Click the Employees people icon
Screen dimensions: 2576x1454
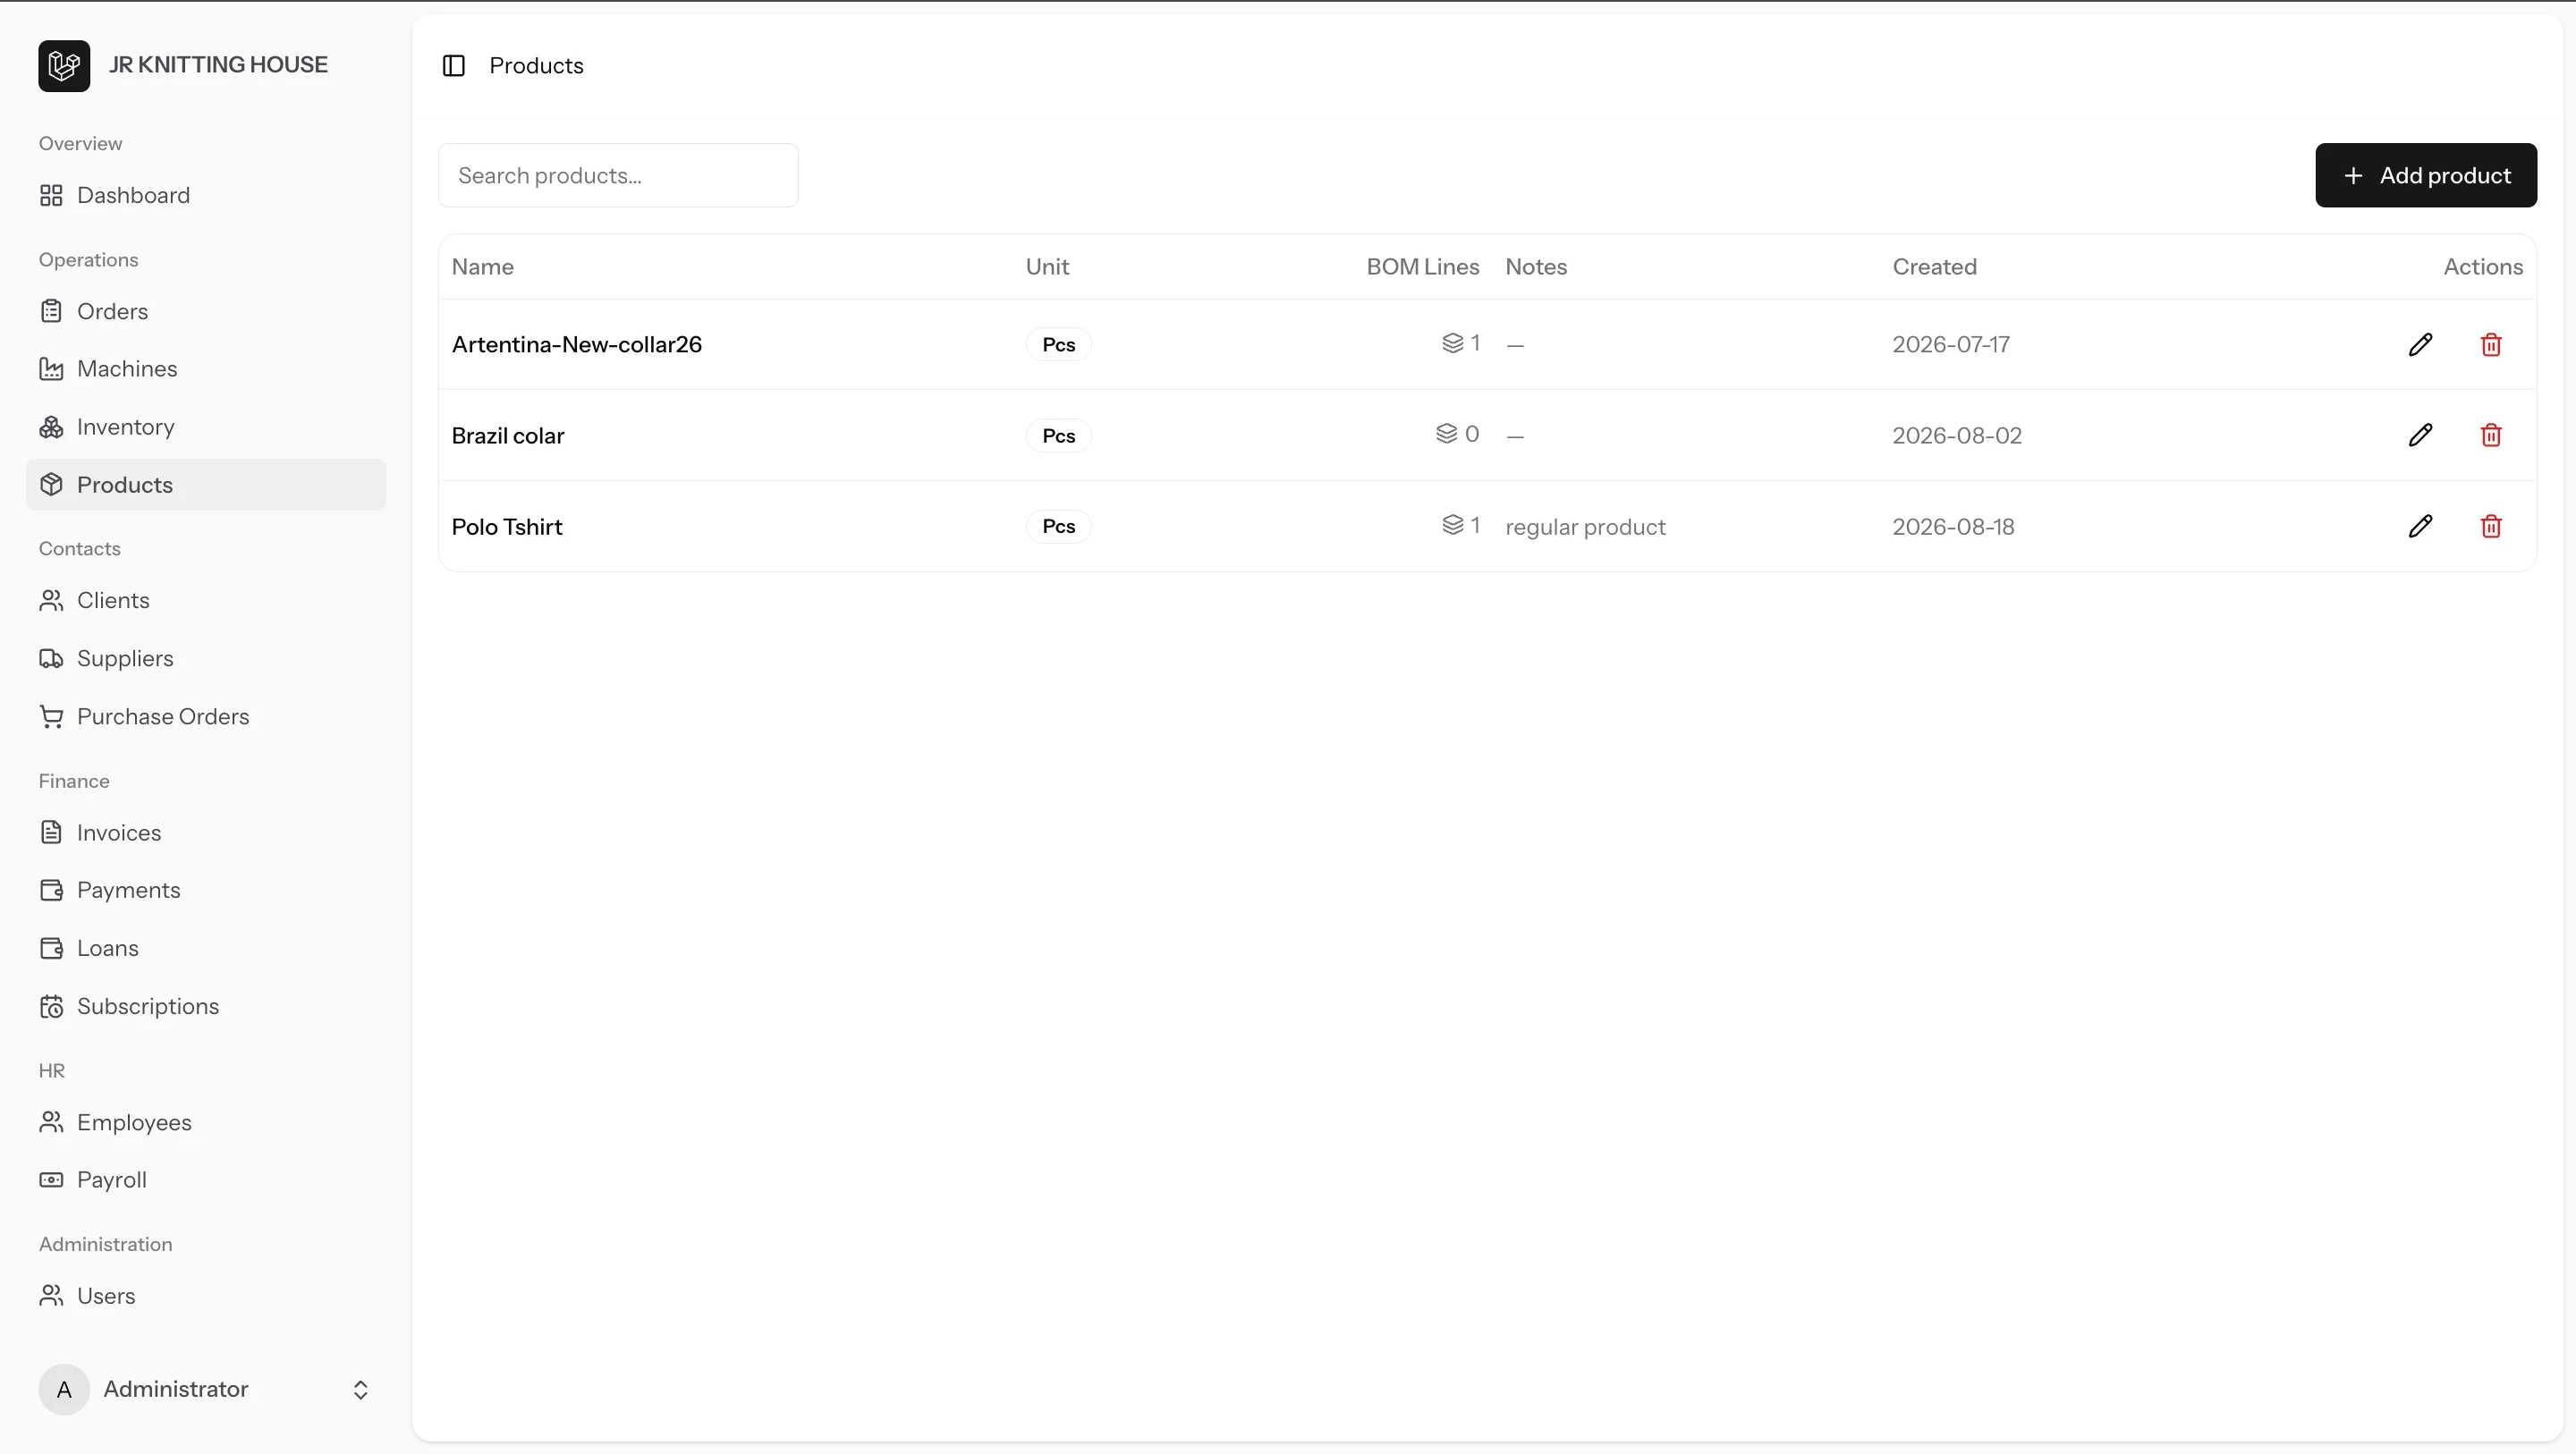point(51,1122)
